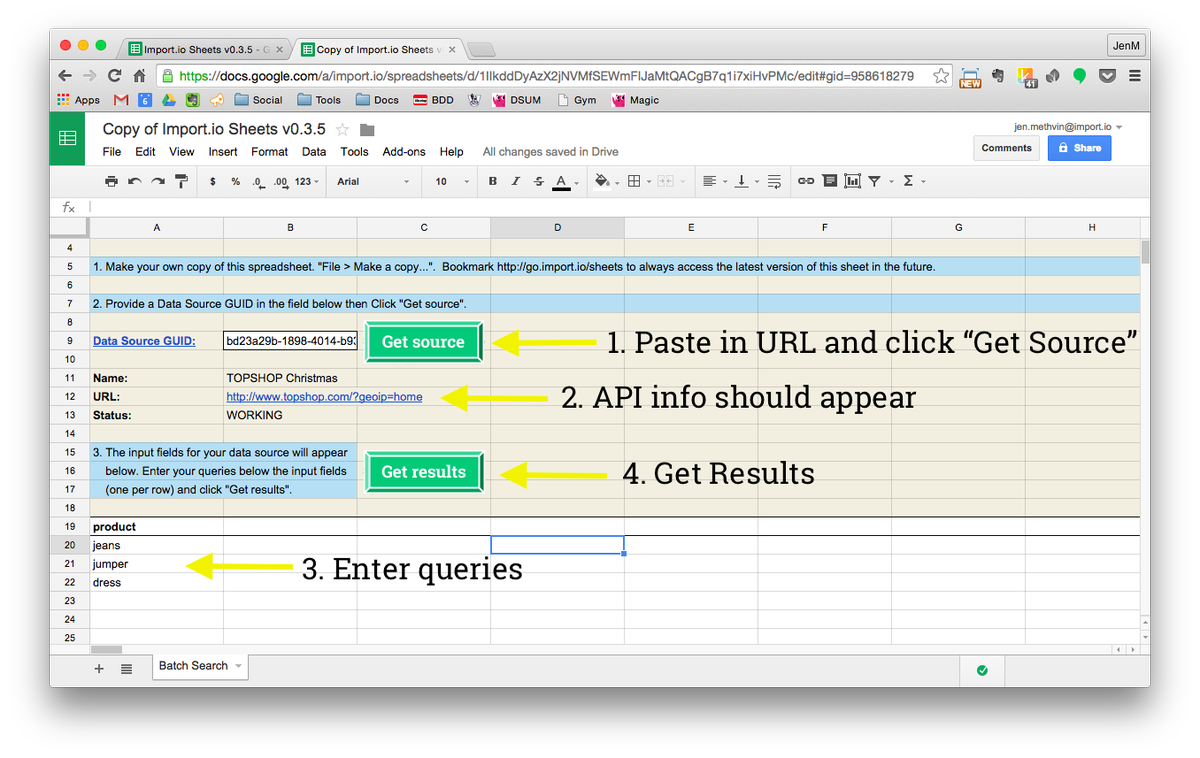
Task: Open the Chrome hamburger menu
Action: tap(1134, 76)
